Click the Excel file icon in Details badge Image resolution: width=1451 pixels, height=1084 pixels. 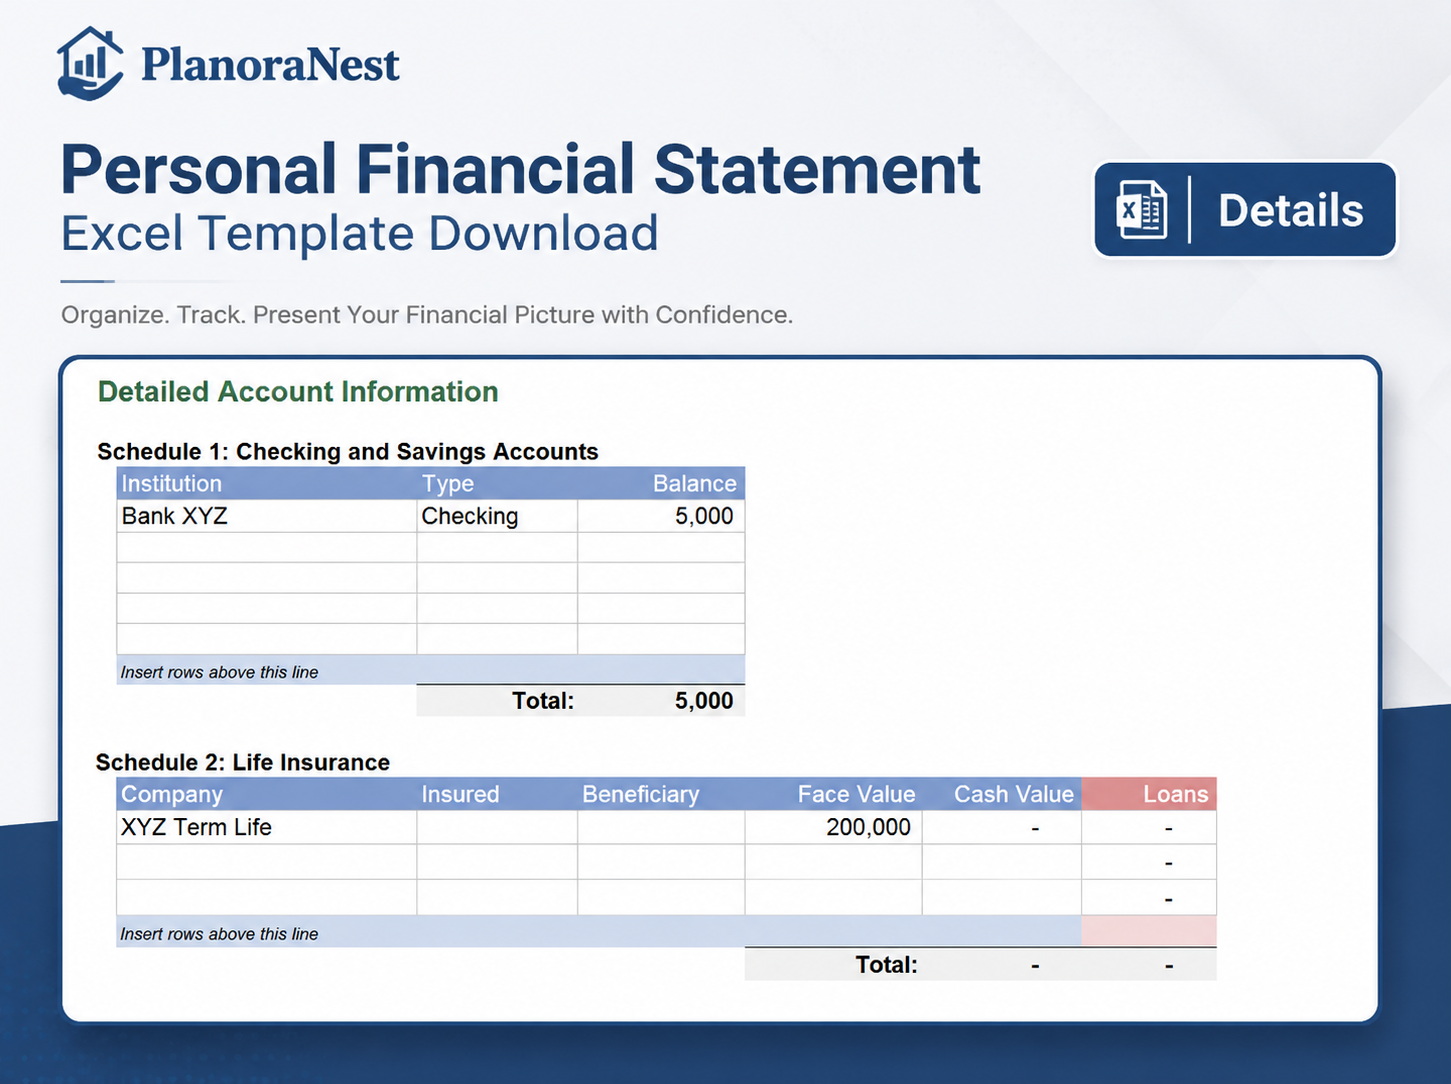(x=1141, y=210)
